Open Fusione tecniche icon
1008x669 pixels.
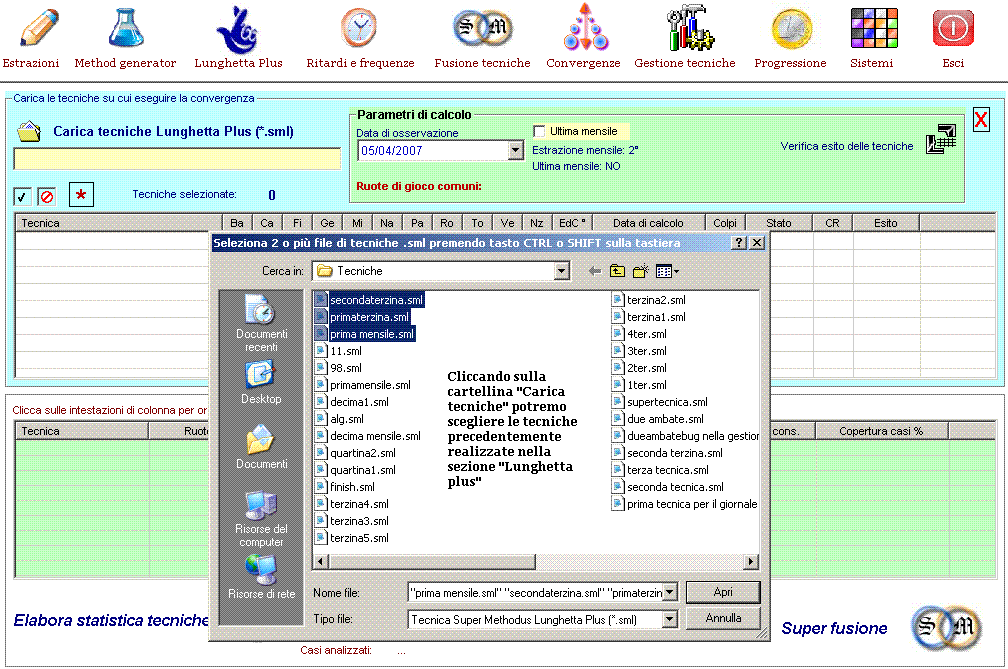click(482, 28)
